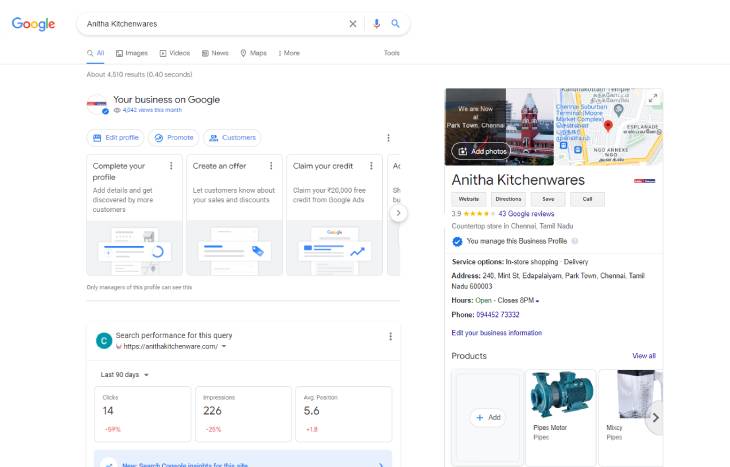Click the Directions button
Viewport: 730px width, 467px height.
(508, 199)
